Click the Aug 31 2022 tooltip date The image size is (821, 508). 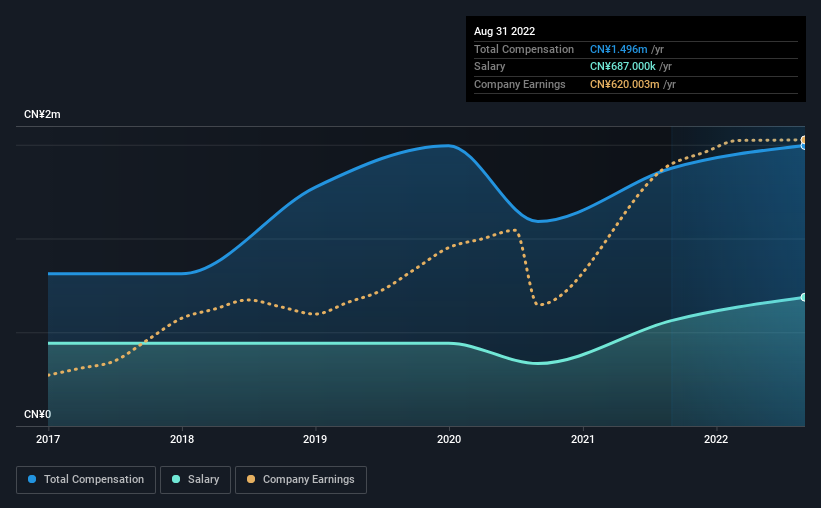coord(504,31)
